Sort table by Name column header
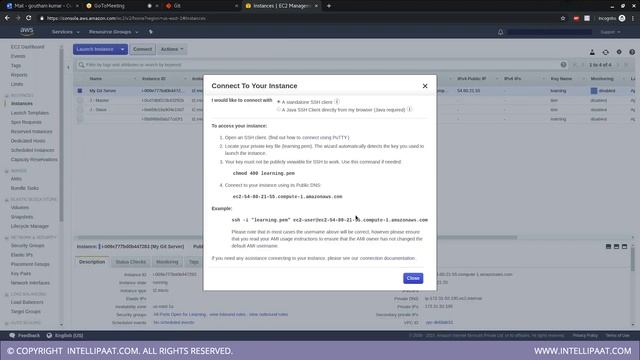 point(96,79)
